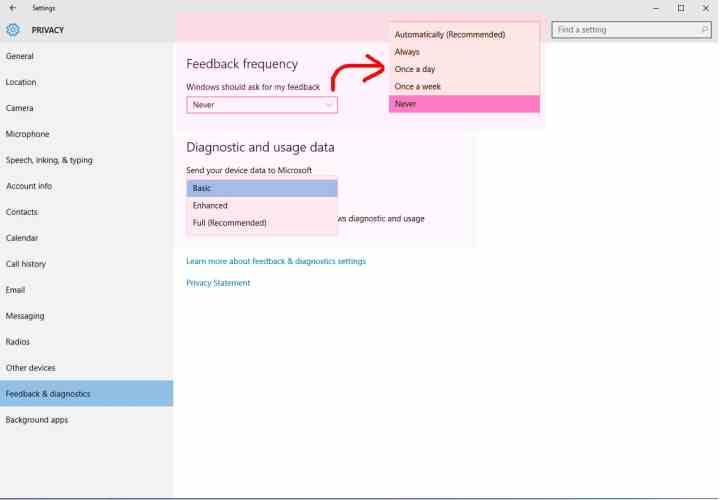Viewport: 720px width, 500px height.
Task: Open the Microphone section
Action: (86, 134)
